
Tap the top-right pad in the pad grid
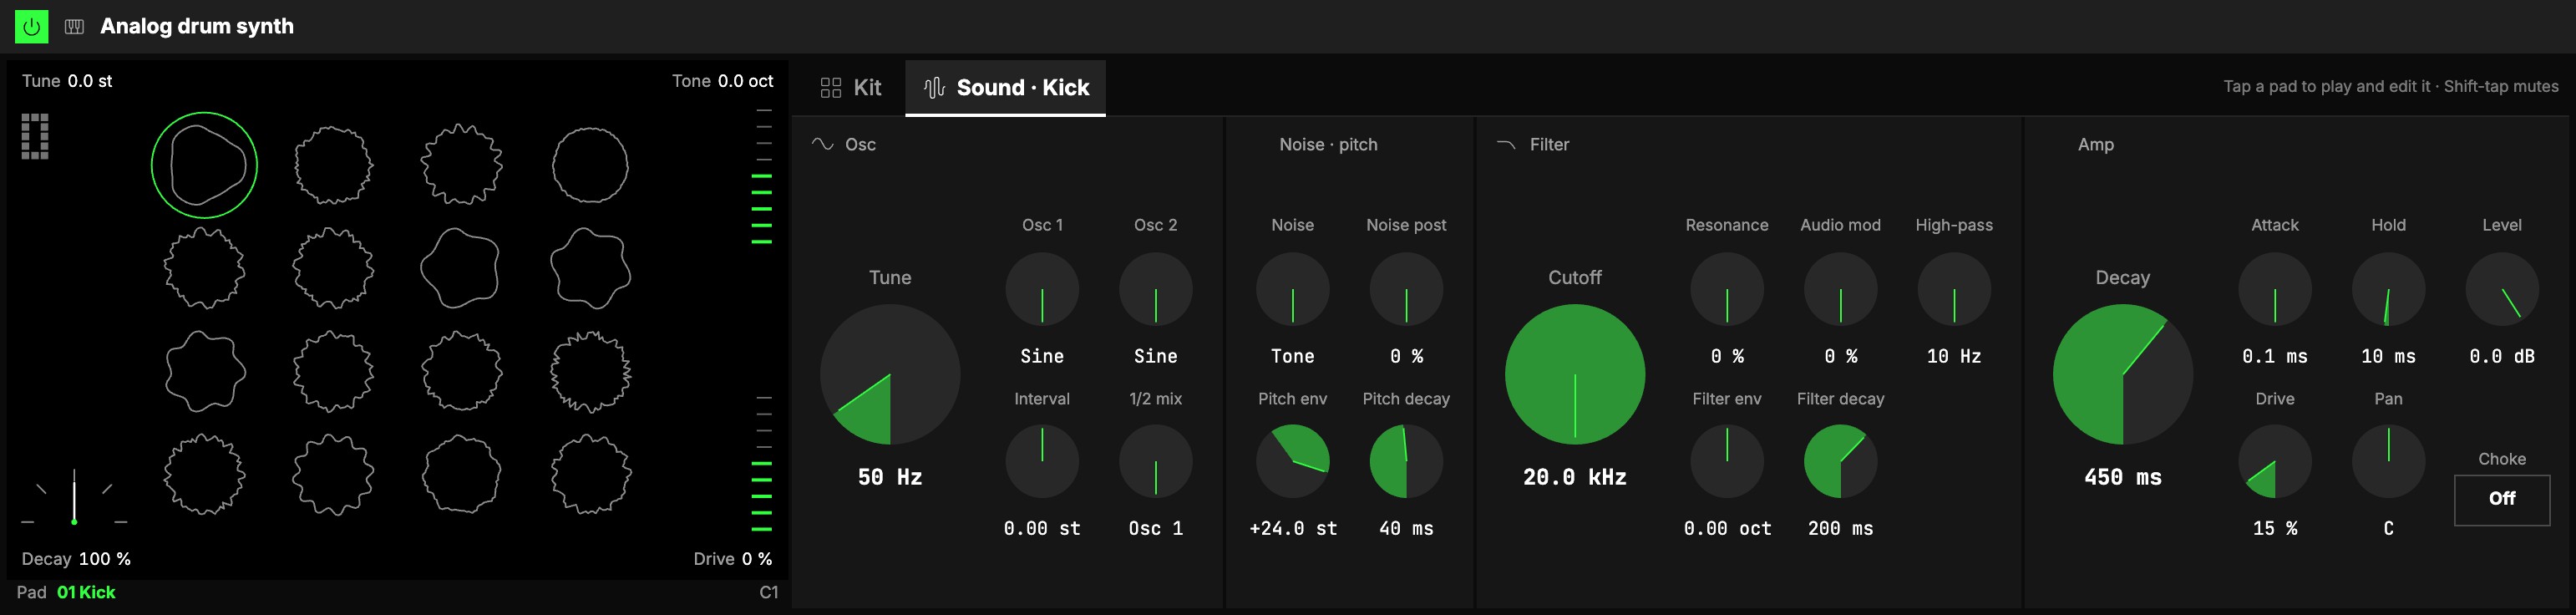pos(590,165)
